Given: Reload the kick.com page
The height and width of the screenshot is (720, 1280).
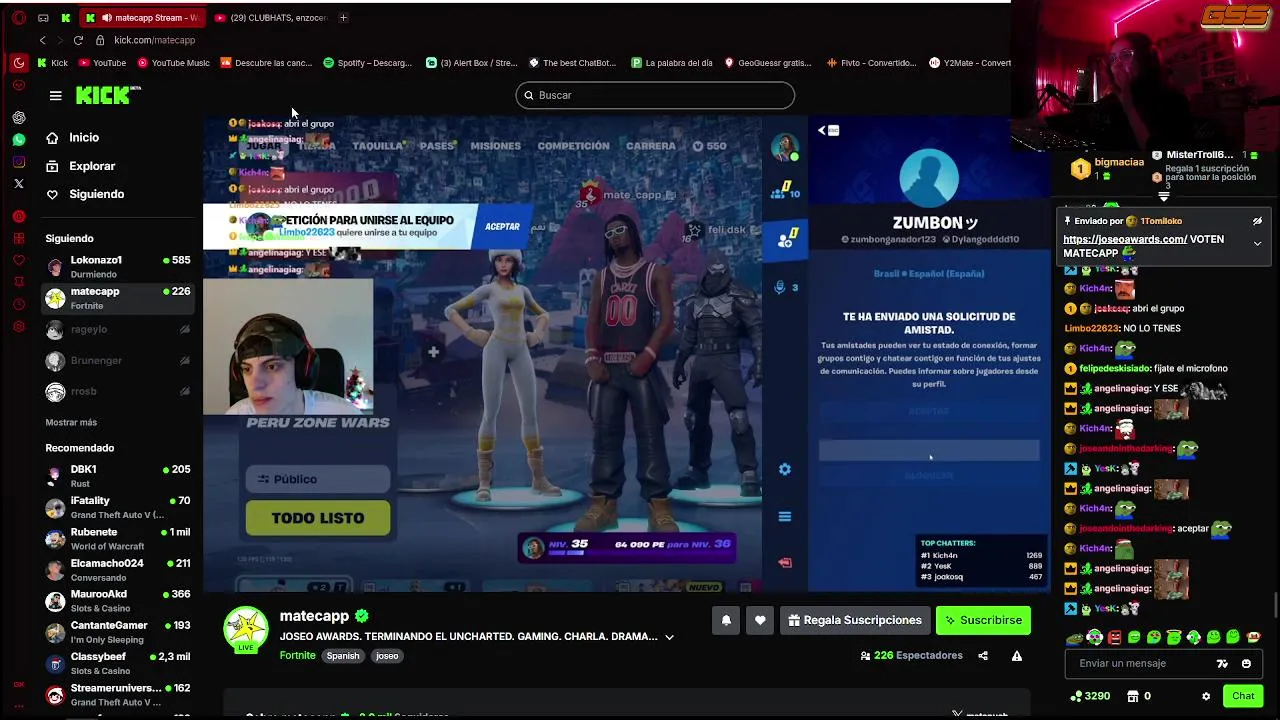Looking at the screenshot, I should (x=78, y=40).
